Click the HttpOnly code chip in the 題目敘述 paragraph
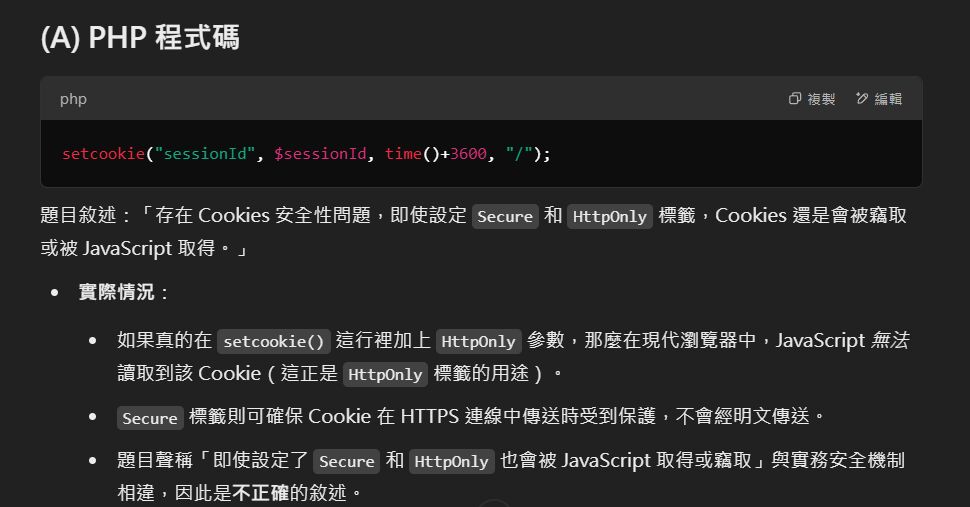 [x=609, y=216]
